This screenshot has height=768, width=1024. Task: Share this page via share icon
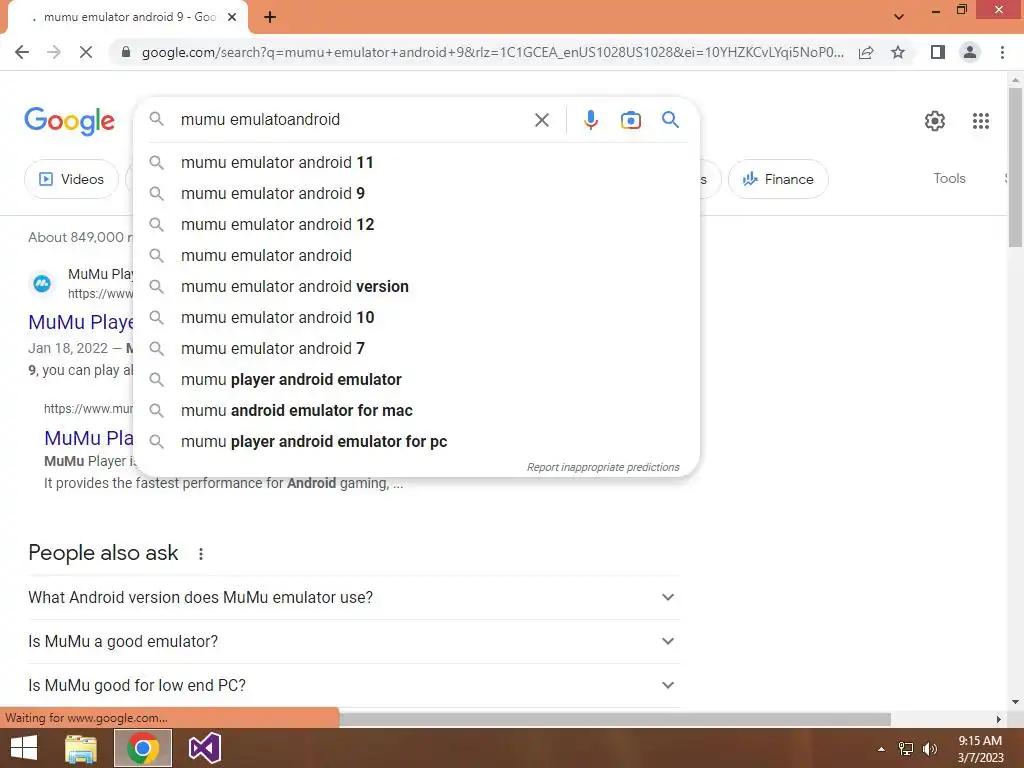click(866, 52)
